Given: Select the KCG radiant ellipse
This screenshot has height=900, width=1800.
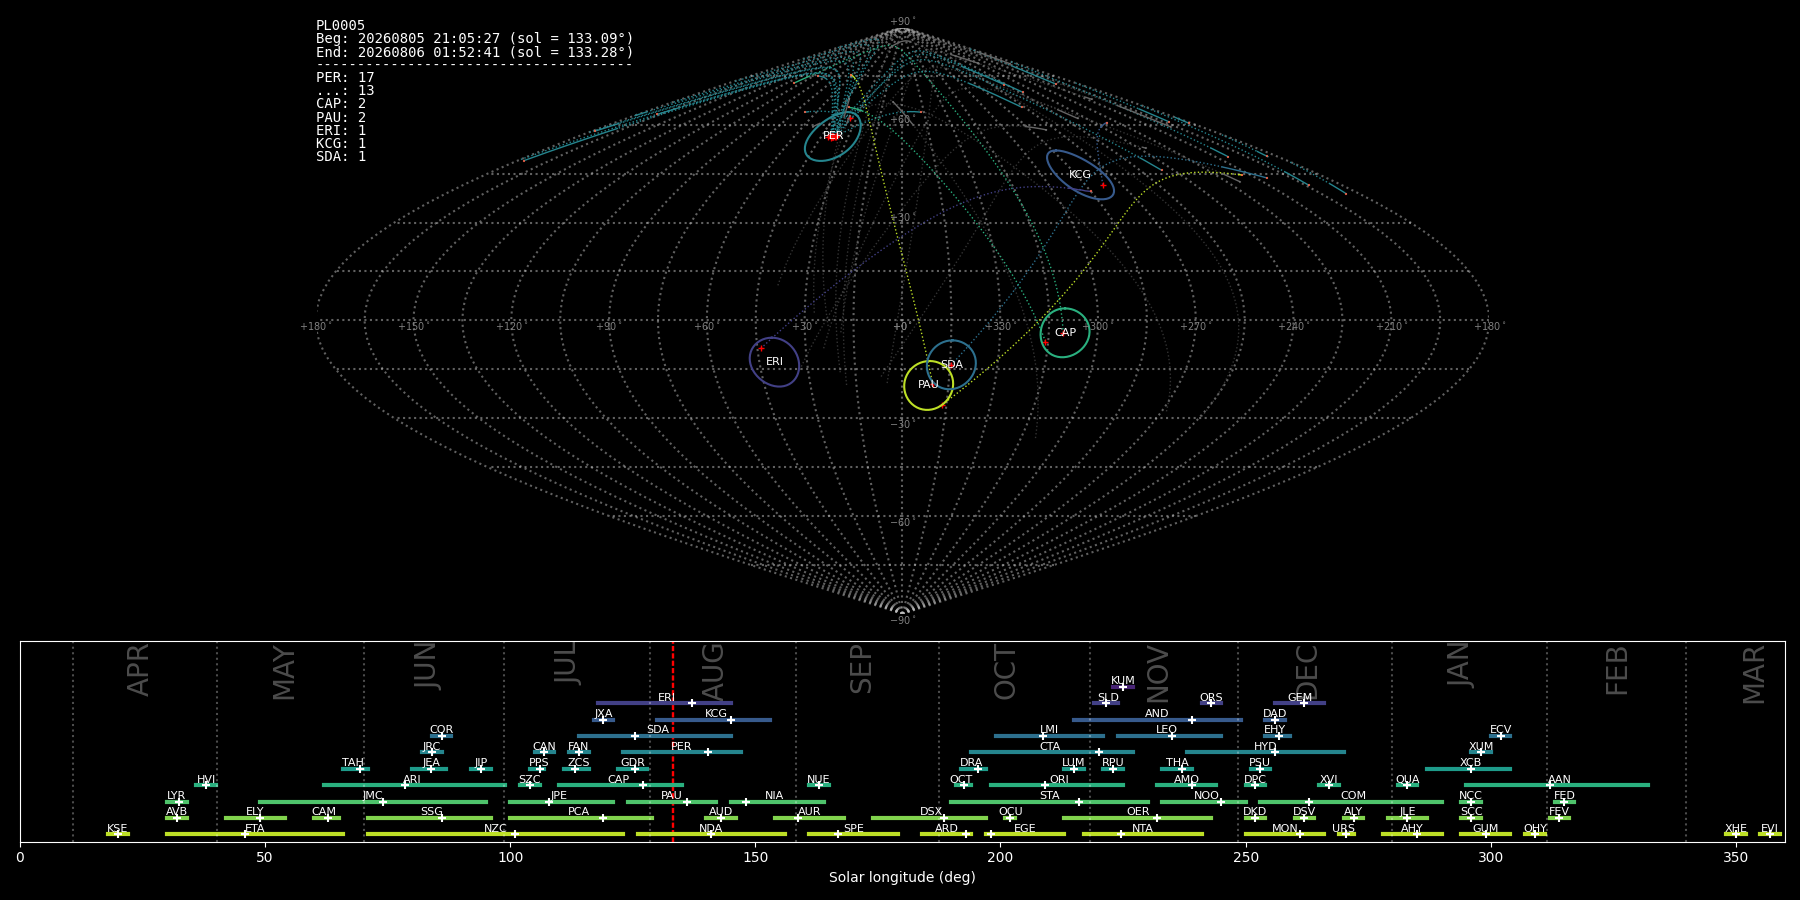Looking at the screenshot, I should tap(1080, 174).
